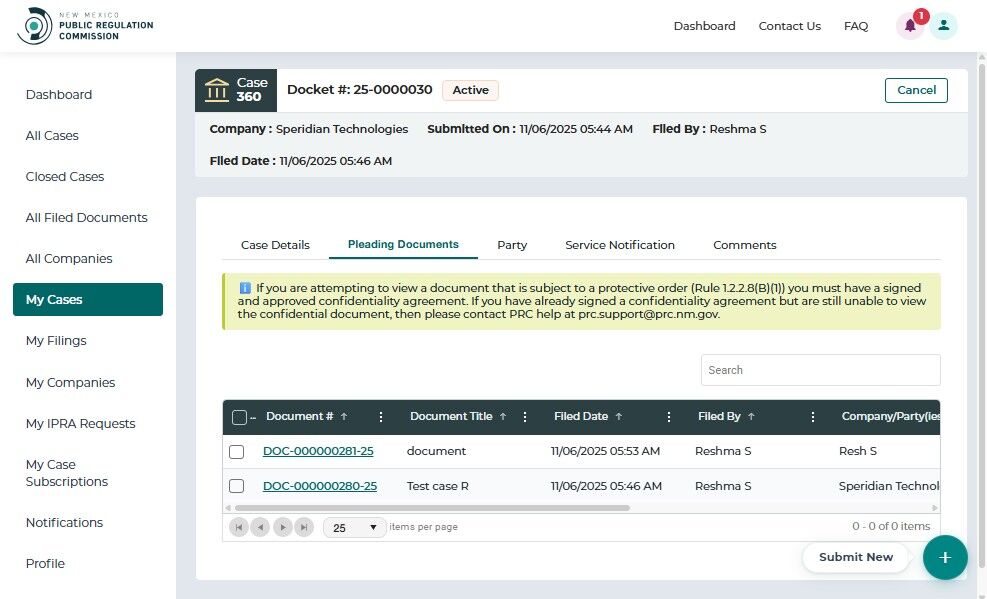Open Filed By column options menu
This screenshot has height=599, width=987.
click(813, 417)
